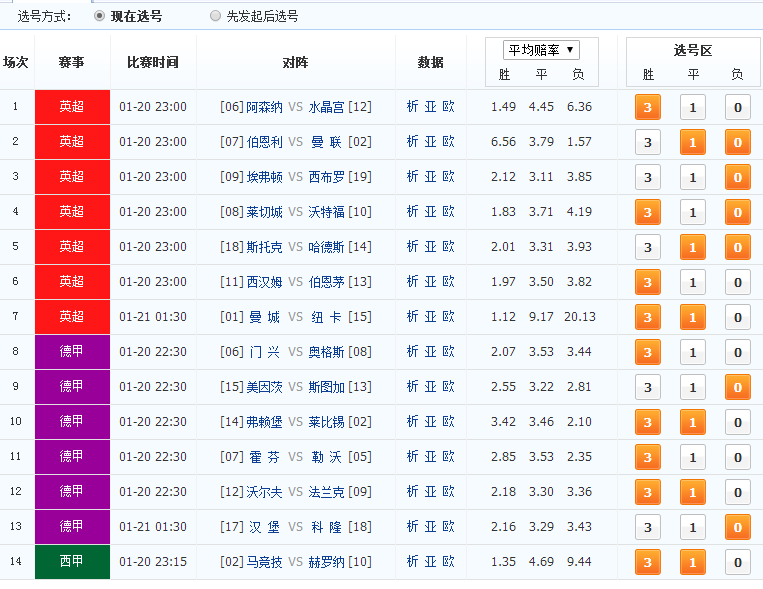
Task: Click the 选号区 header
Action: point(693,50)
